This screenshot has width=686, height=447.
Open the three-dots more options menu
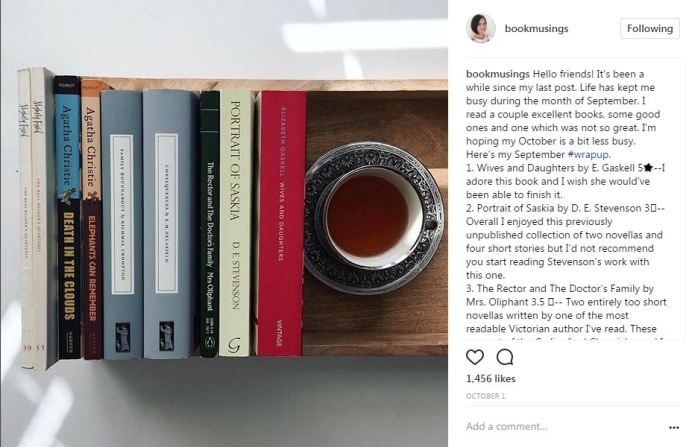click(674, 427)
